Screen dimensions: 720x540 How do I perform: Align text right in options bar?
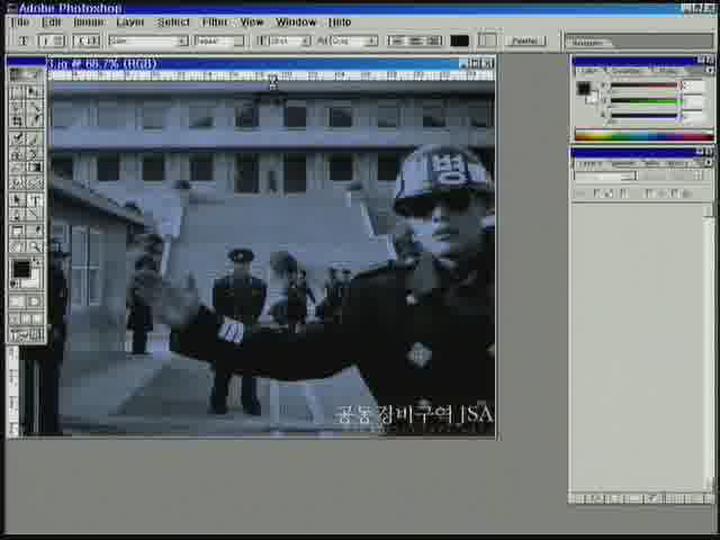(433, 41)
